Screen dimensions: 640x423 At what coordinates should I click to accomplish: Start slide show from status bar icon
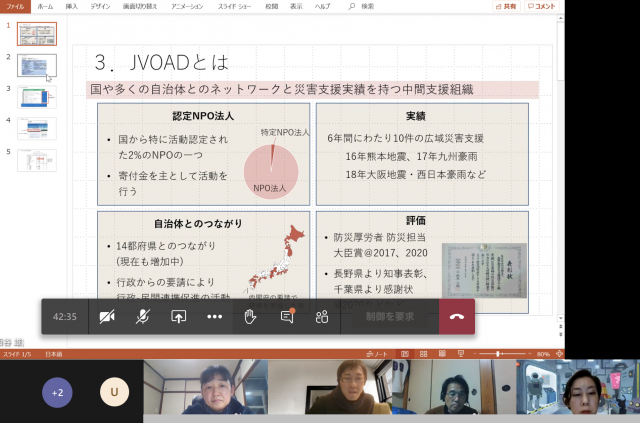click(x=461, y=354)
